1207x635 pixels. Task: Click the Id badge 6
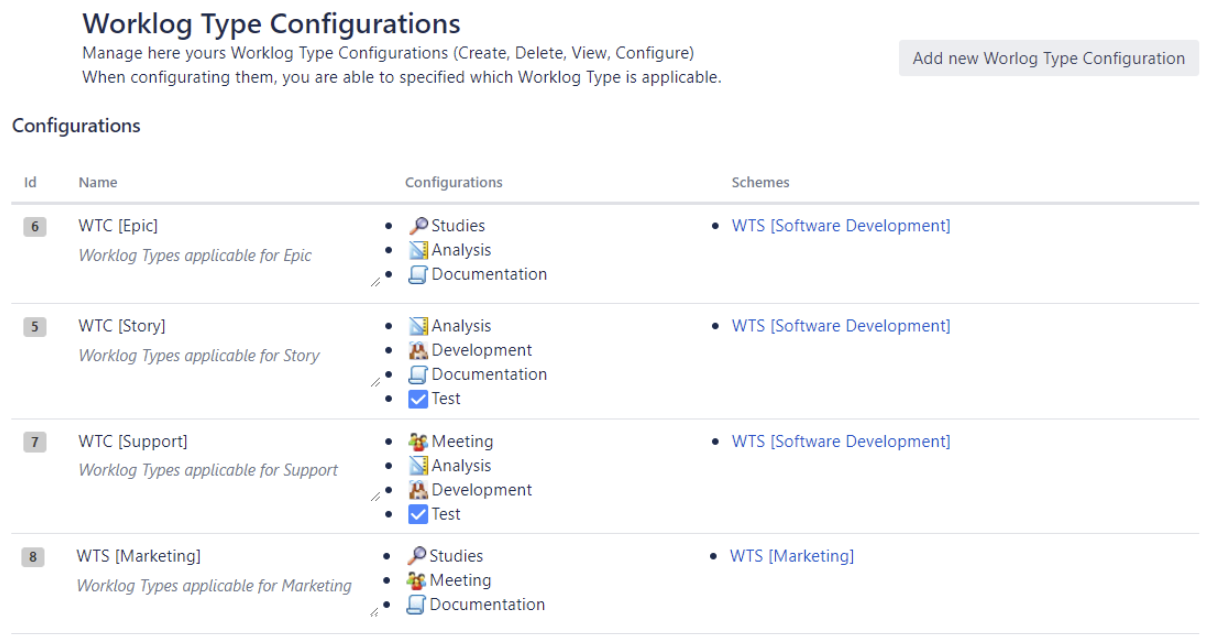35,227
